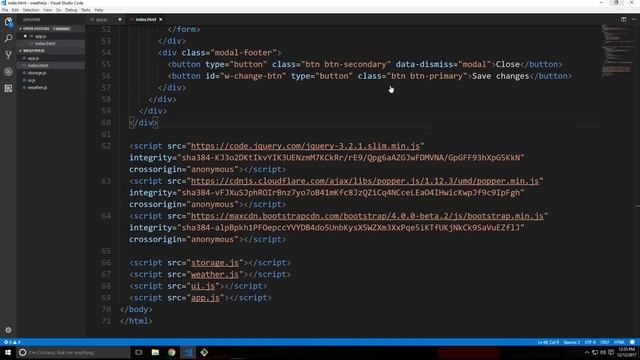Open the Go menu

tap(58, 10)
